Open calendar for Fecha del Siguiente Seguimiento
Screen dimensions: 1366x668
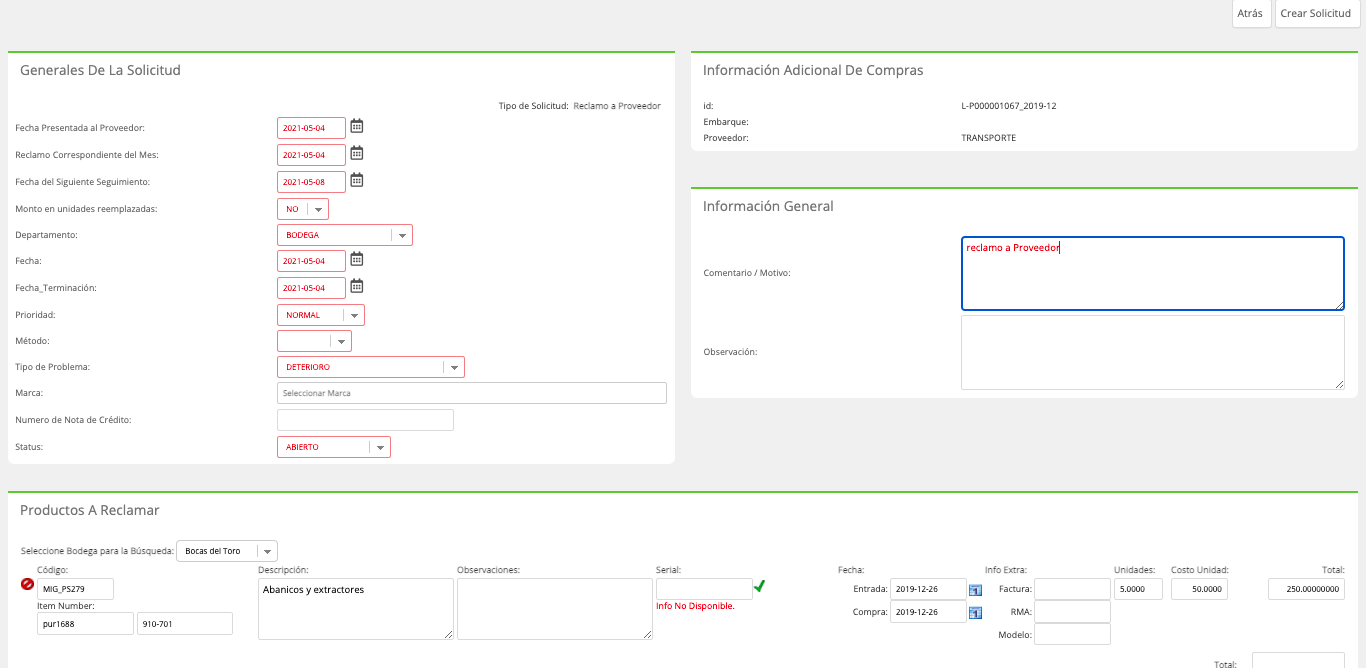(x=357, y=180)
